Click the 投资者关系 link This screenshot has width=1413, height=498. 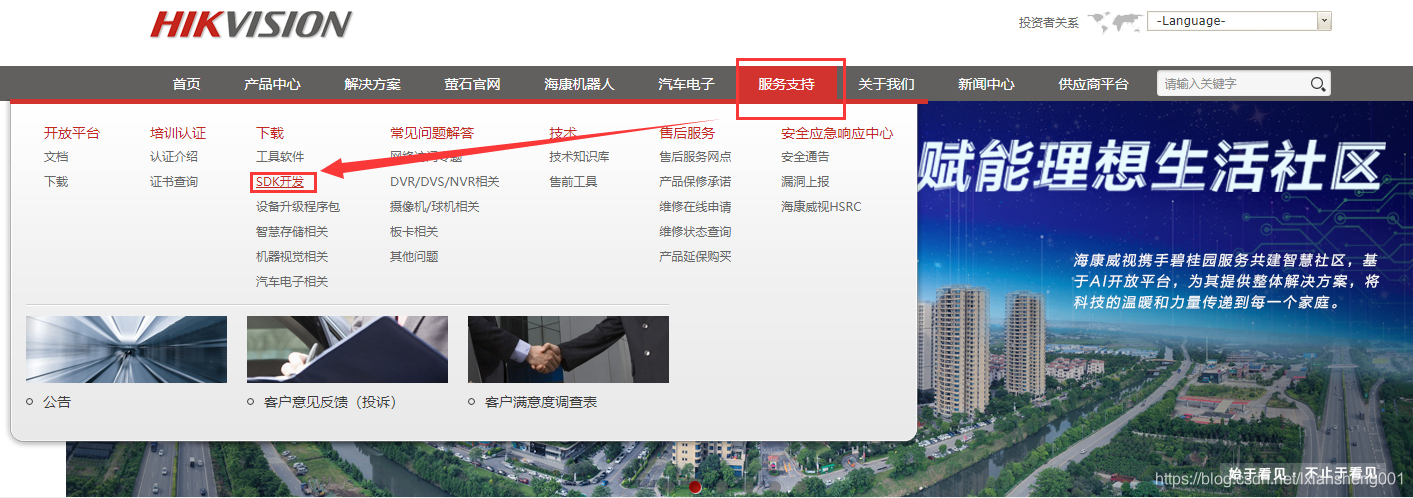tap(1048, 22)
